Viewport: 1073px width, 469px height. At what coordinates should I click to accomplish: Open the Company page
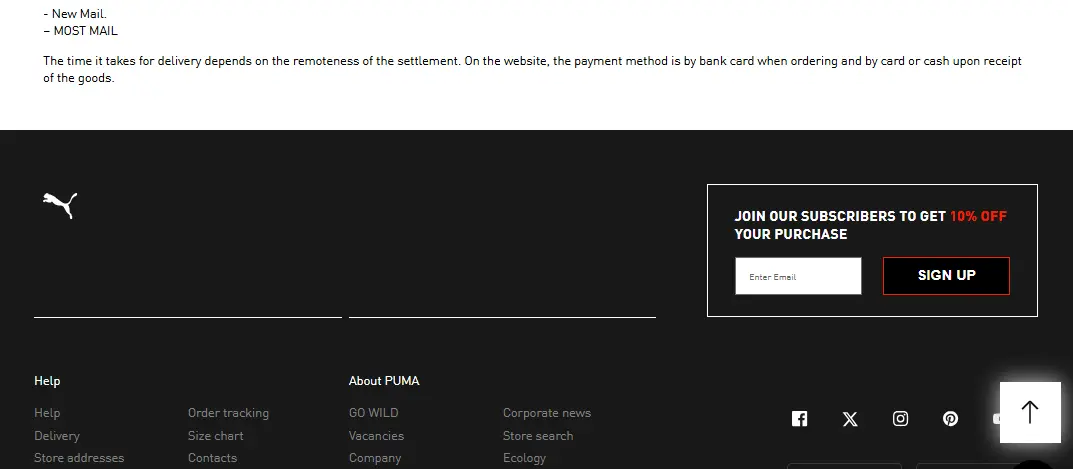pyautogui.click(x=375, y=458)
